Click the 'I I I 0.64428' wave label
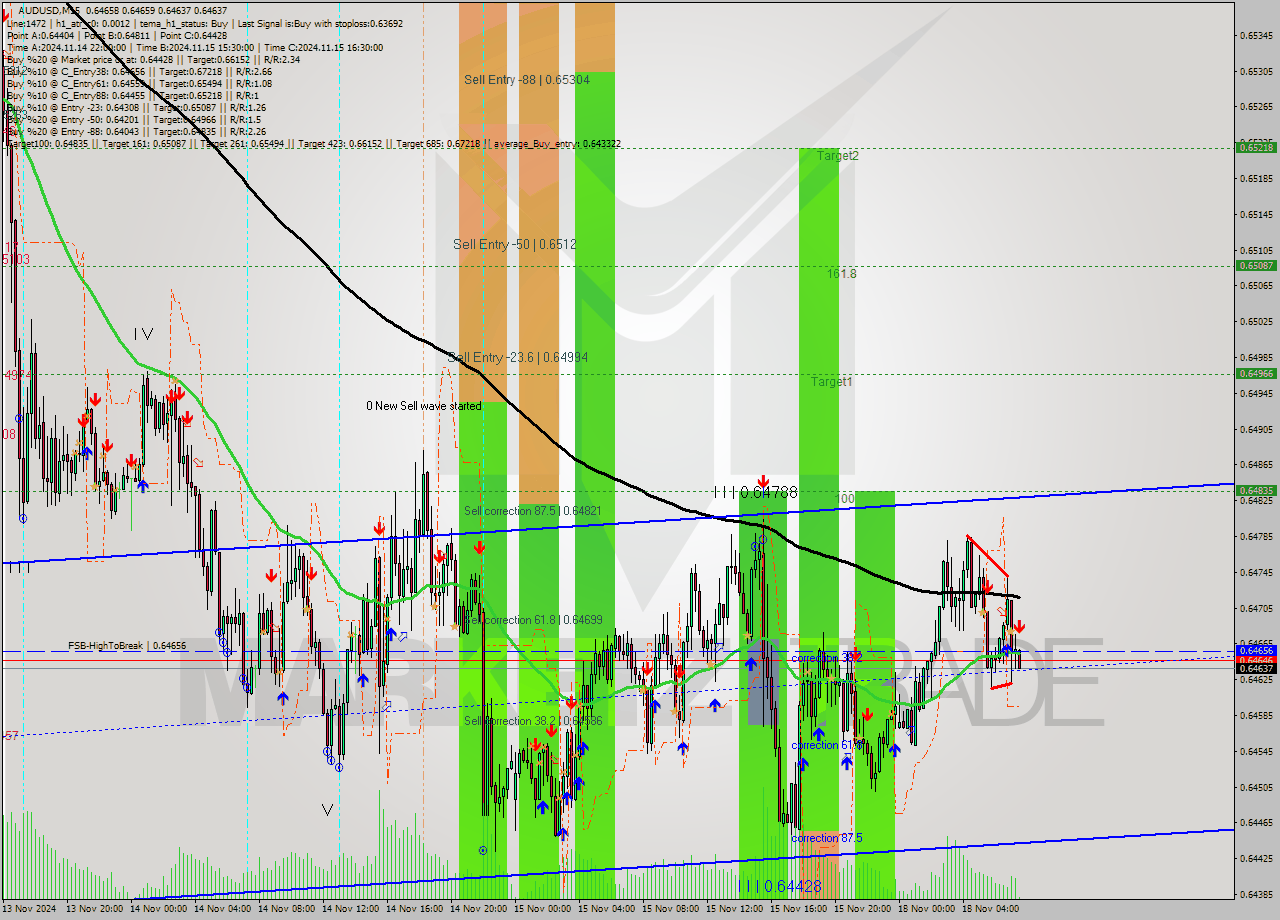Image resolution: width=1280 pixels, height=920 pixels. 780,886
